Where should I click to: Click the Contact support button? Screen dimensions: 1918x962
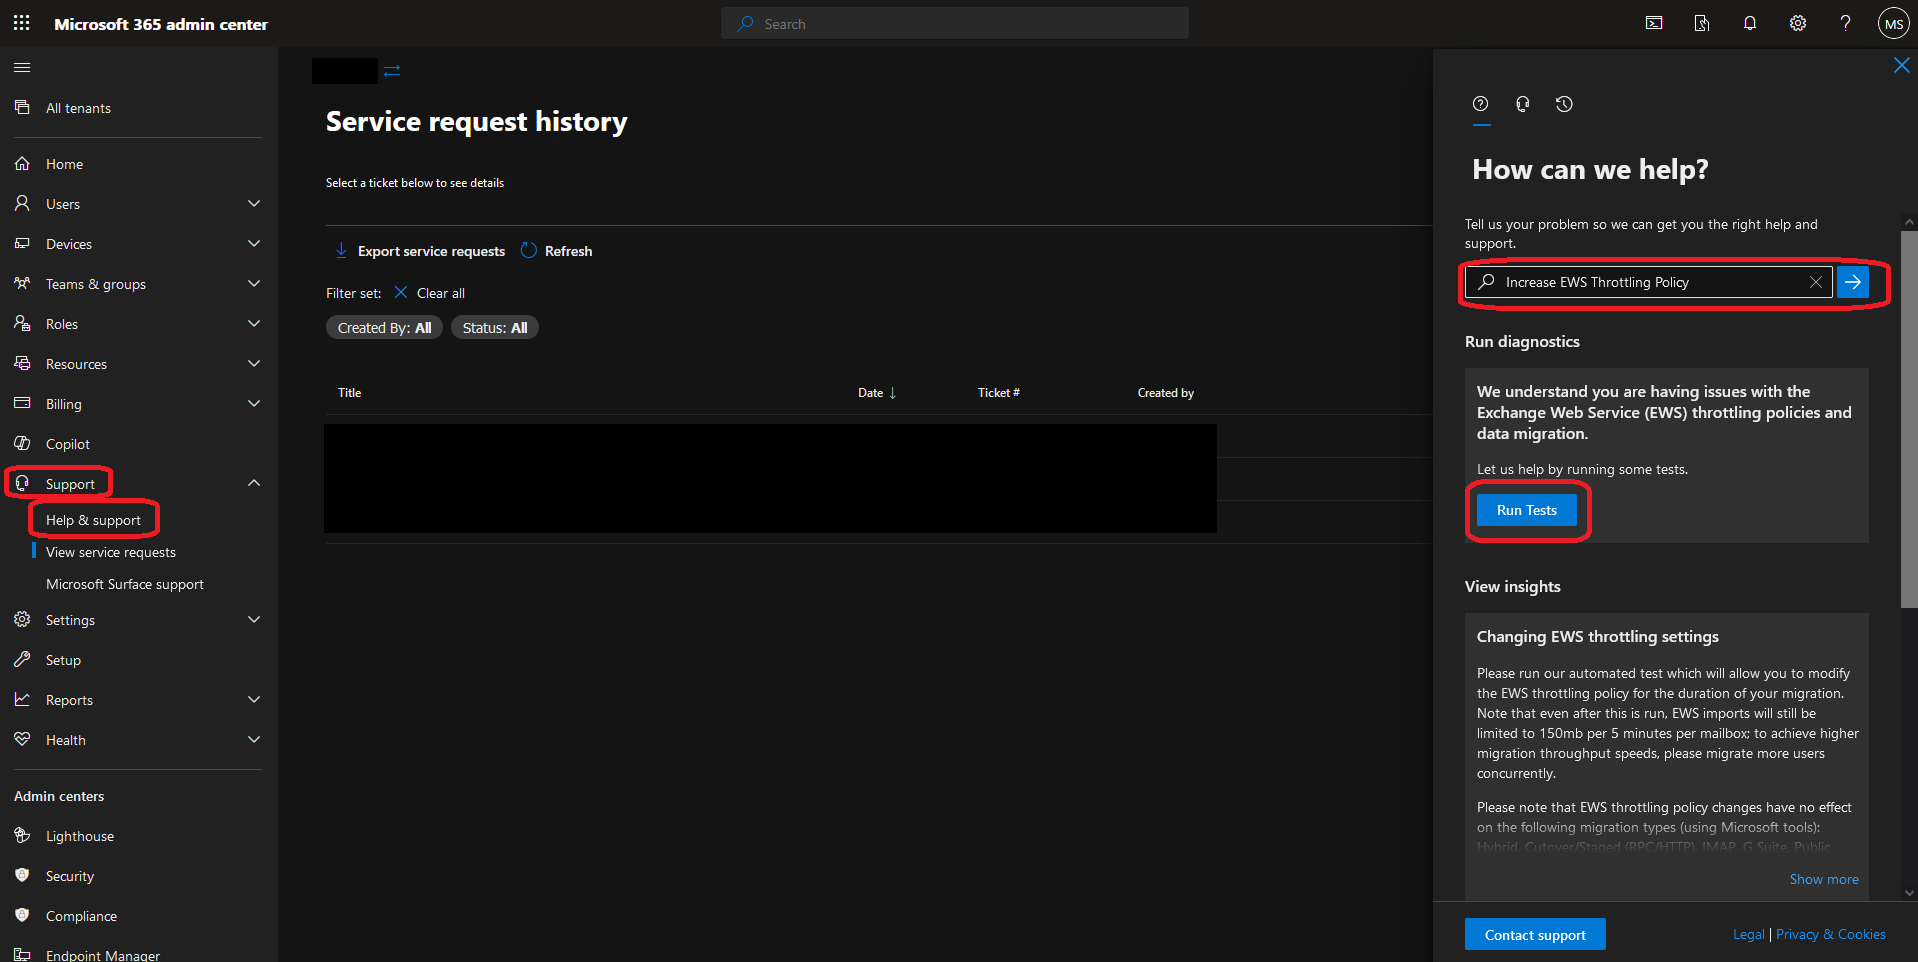coord(1534,935)
